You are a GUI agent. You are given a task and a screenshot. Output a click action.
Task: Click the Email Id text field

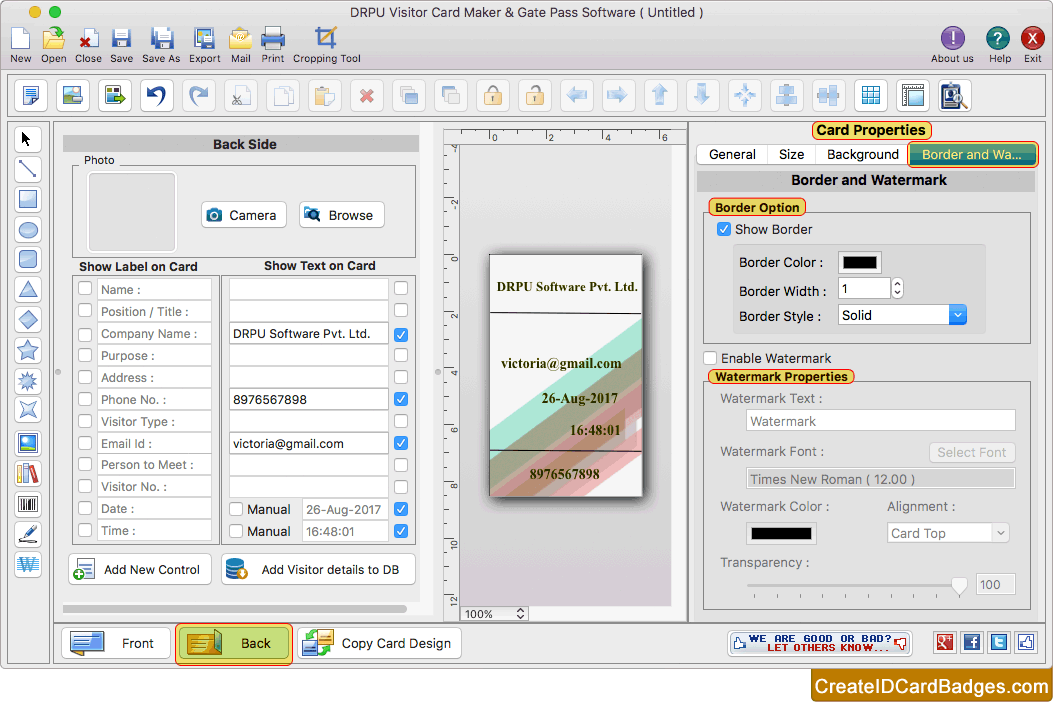point(308,443)
